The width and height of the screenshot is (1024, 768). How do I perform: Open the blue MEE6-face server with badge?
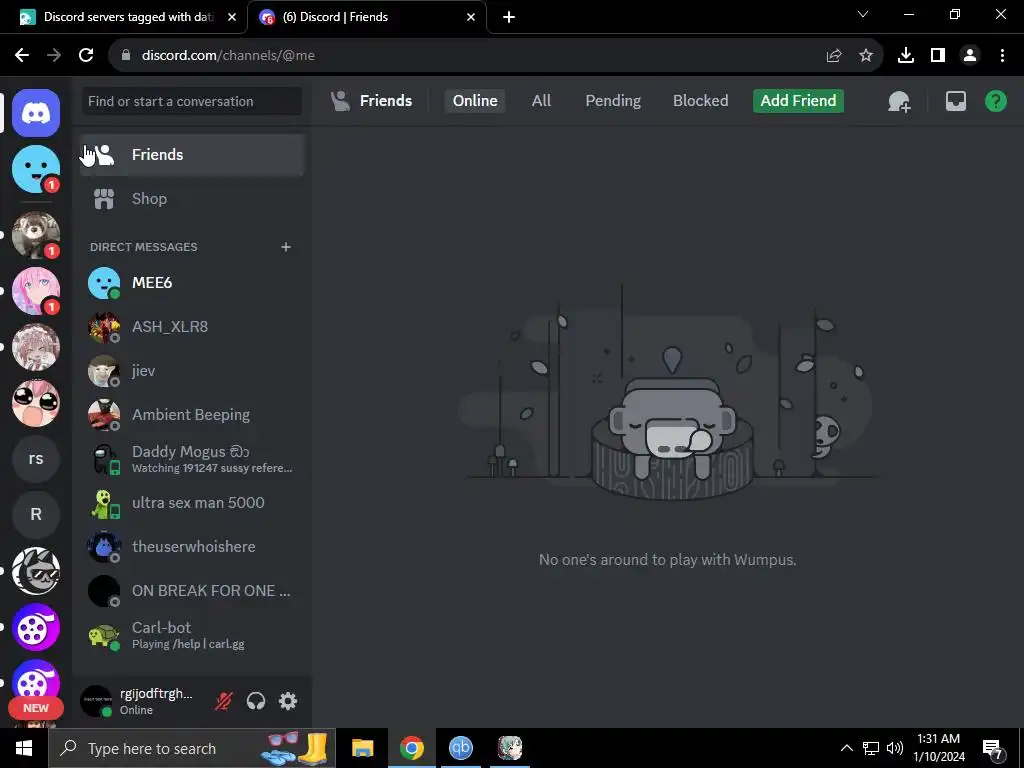(x=36, y=169)
